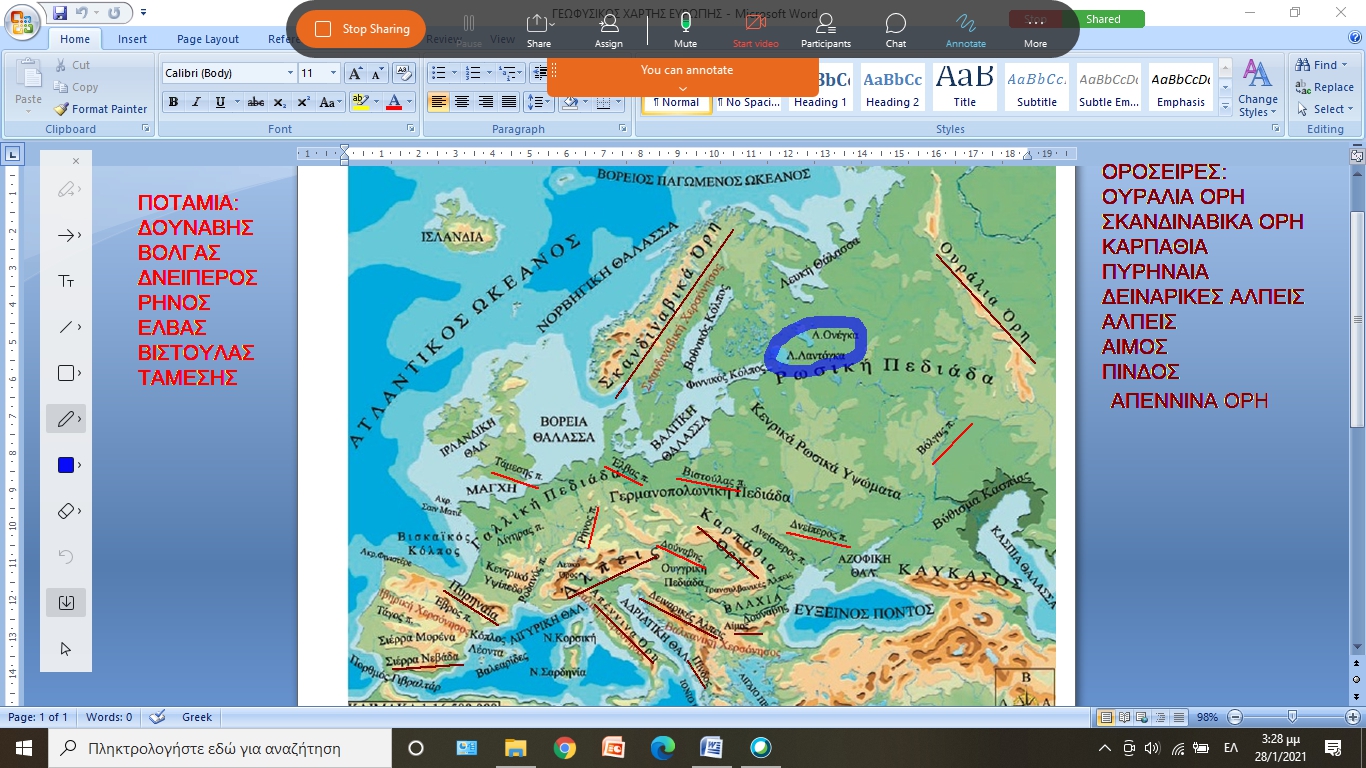Save document from Quick Access toolbar
1366x768 pixels.
coord(59,13)
